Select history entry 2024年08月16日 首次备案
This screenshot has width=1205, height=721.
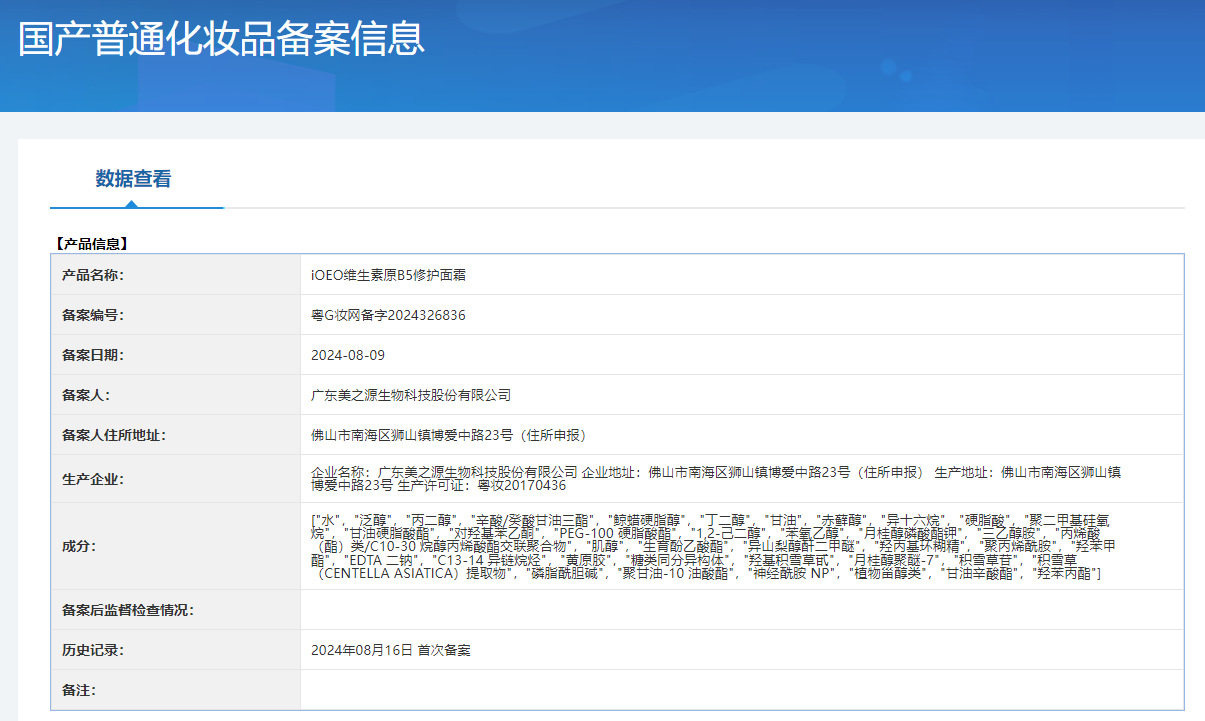point(391,650)
